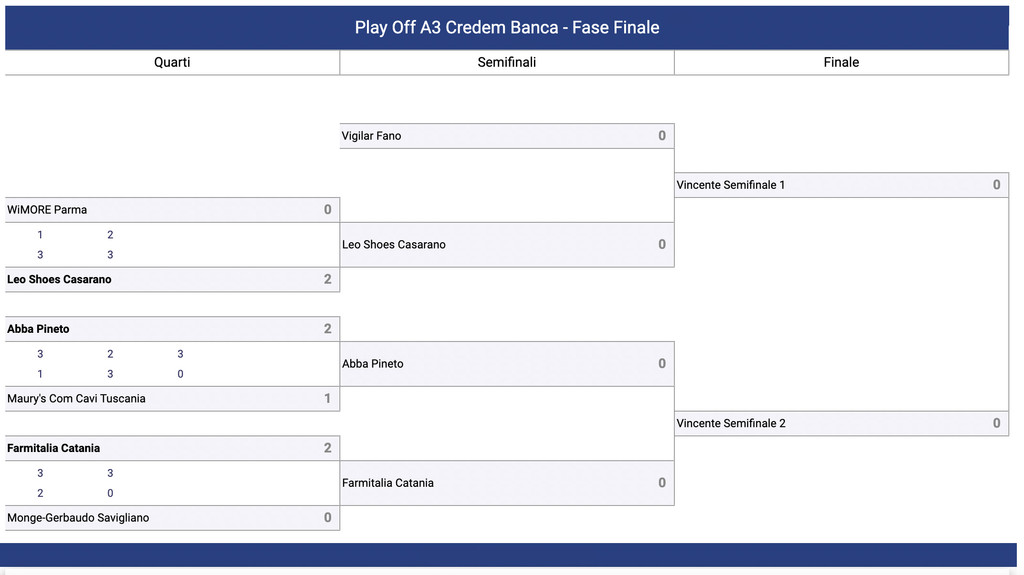Click Leo Shoes Casarano in the Semifinali column

pyautogui.click(x=507, y=244)
